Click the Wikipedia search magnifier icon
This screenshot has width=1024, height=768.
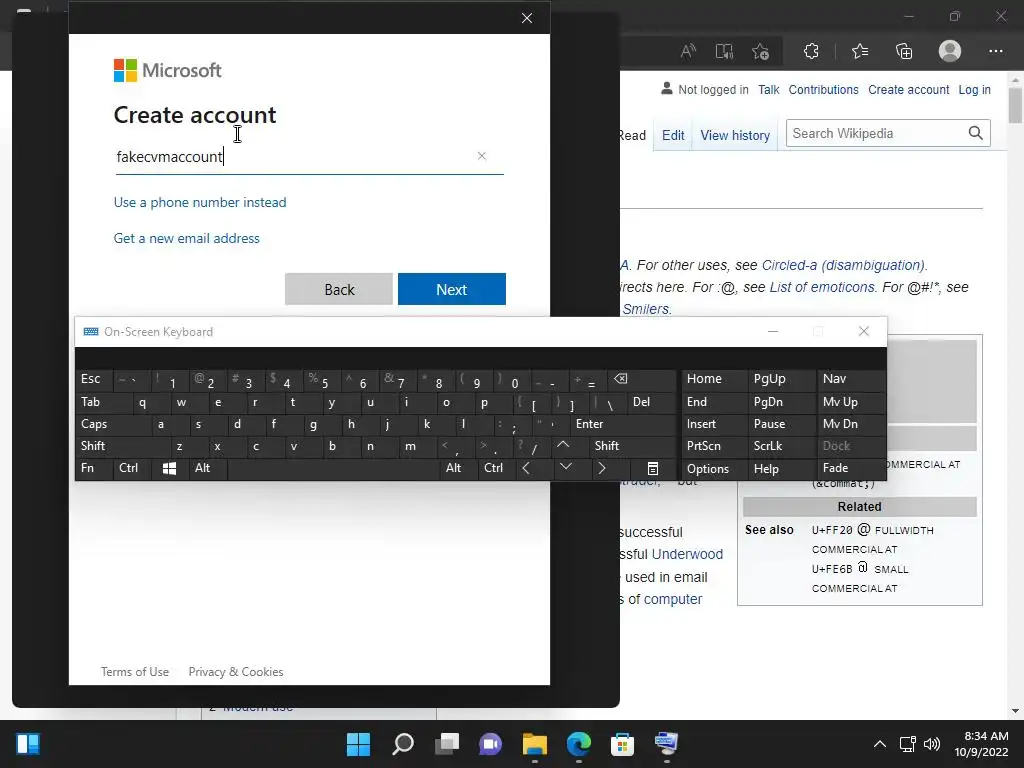coord(975,133)
